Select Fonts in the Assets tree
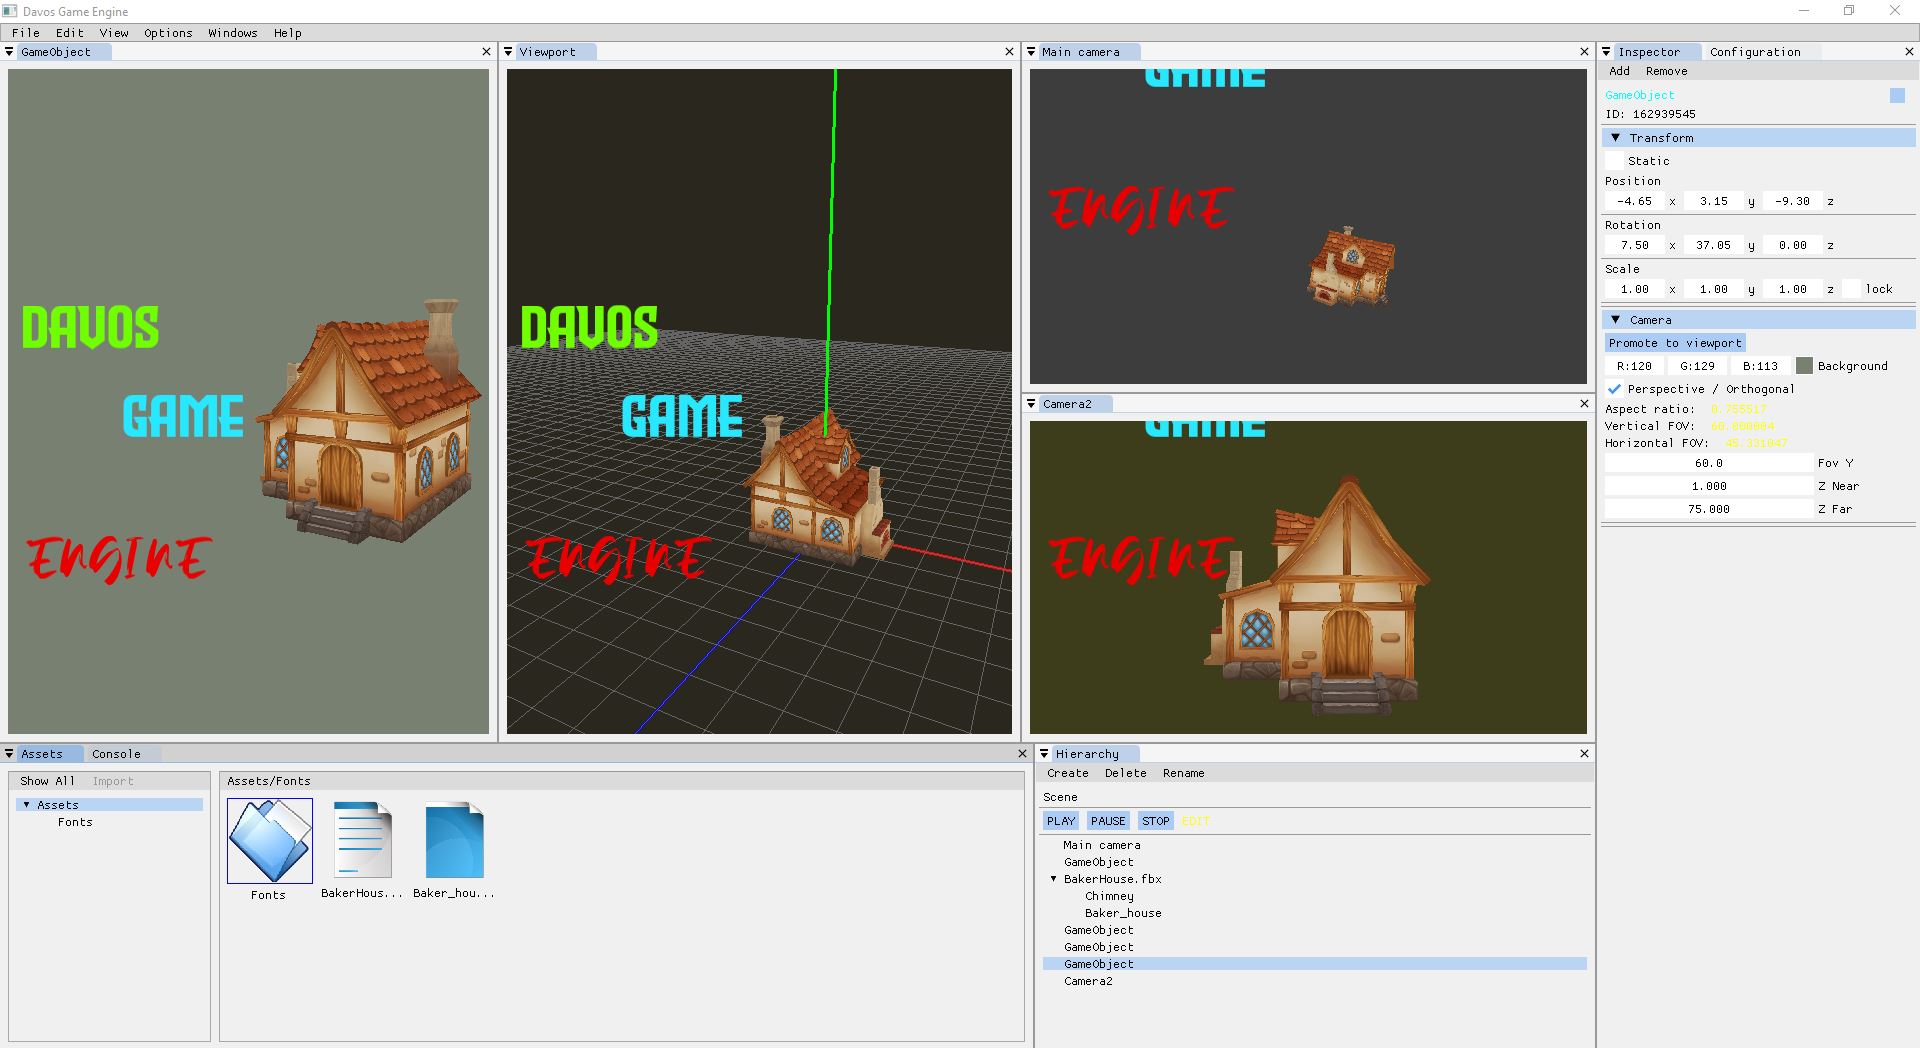 pyautogui.click(x=75, y=822)
